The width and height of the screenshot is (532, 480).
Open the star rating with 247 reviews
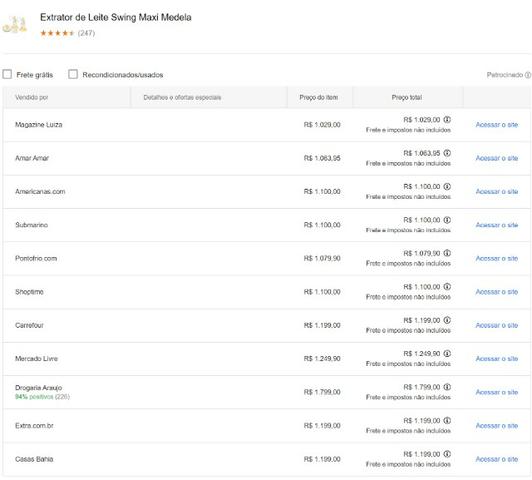[67, 33]
